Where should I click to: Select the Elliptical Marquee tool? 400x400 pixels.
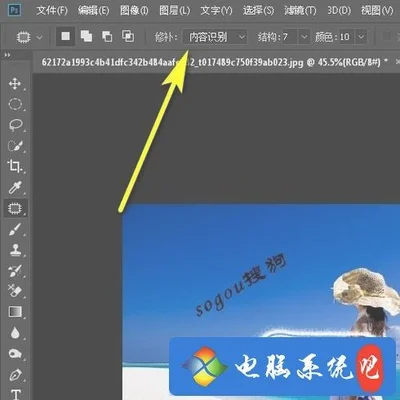[x=15, y=104]
